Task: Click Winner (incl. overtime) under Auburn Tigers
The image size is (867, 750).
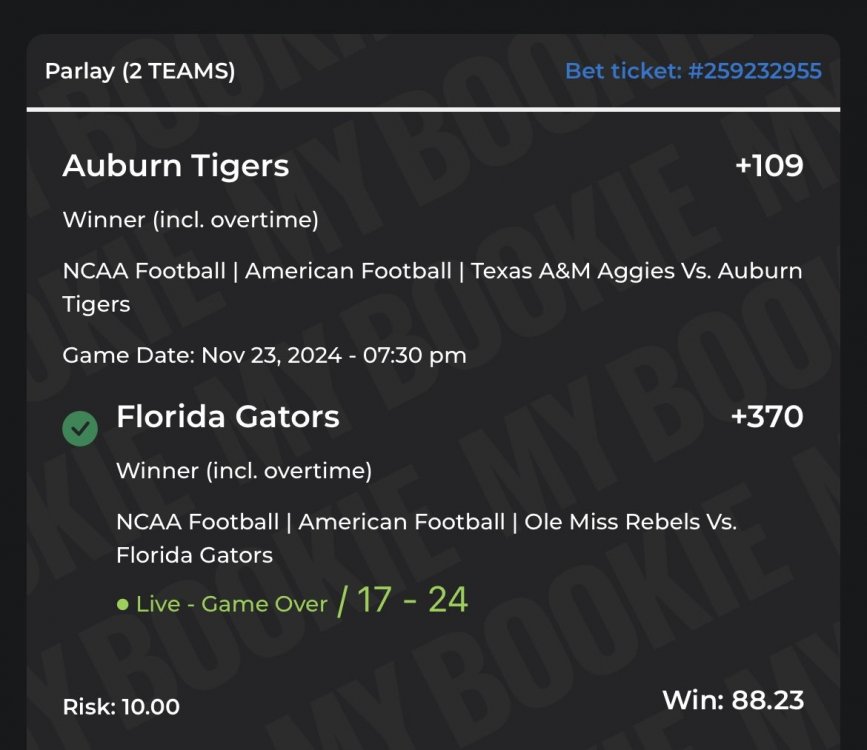Action: (x=190, y=220)
